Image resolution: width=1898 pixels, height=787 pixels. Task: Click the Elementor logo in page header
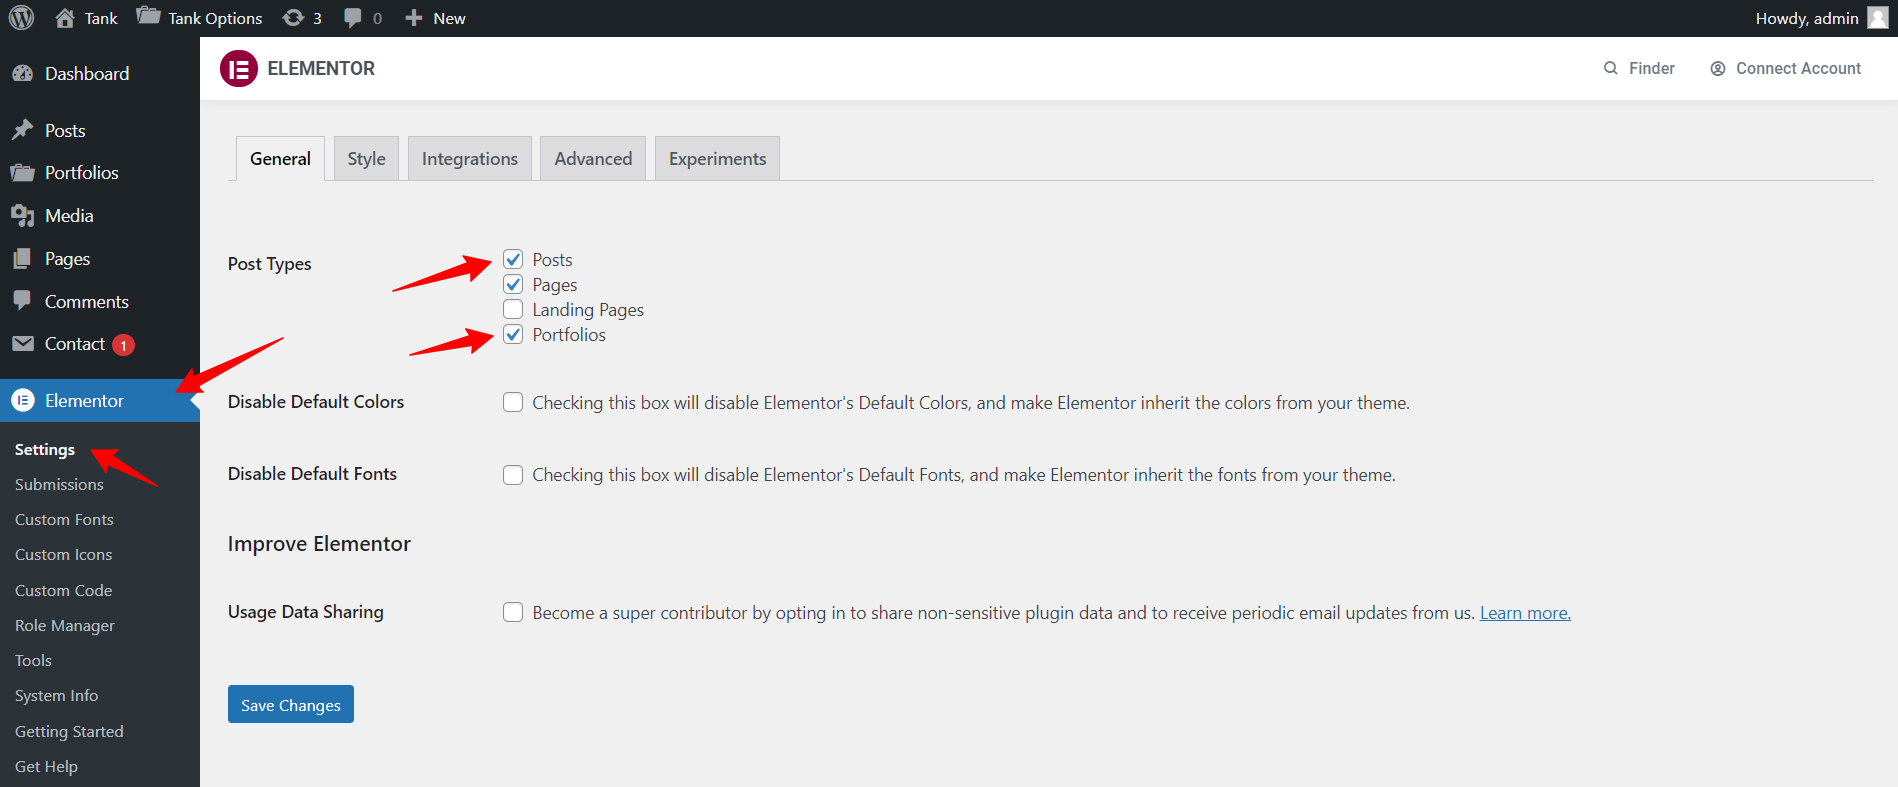(239, 69)
